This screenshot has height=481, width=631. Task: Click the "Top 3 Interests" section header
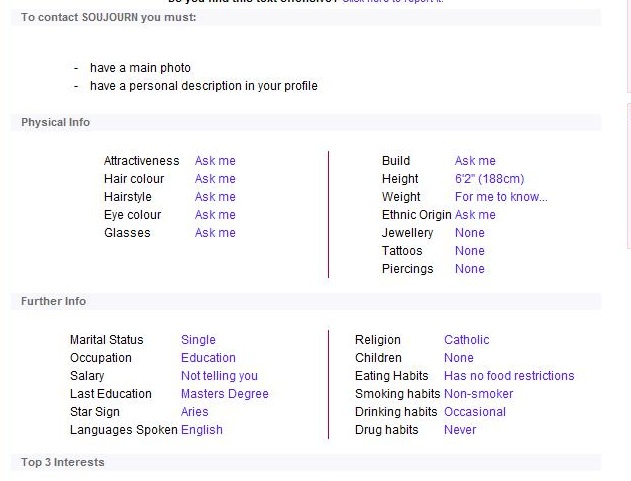[x=63, y=462]
